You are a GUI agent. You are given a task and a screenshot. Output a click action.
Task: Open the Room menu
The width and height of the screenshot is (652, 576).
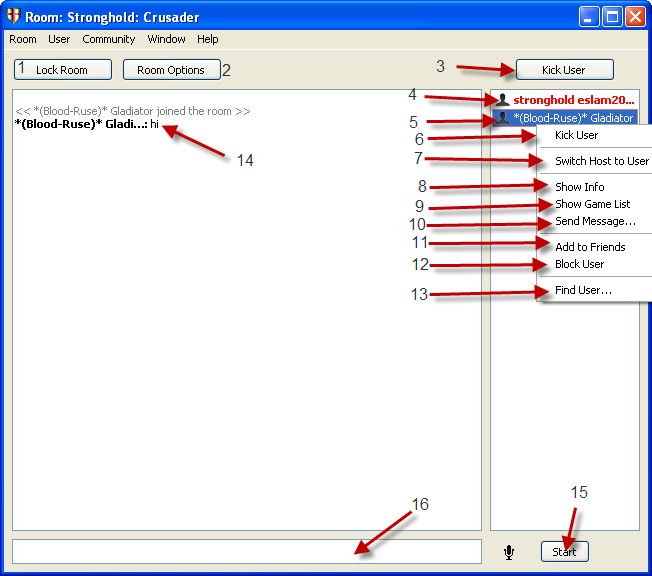pyautogui.click(x=23, y=39)
